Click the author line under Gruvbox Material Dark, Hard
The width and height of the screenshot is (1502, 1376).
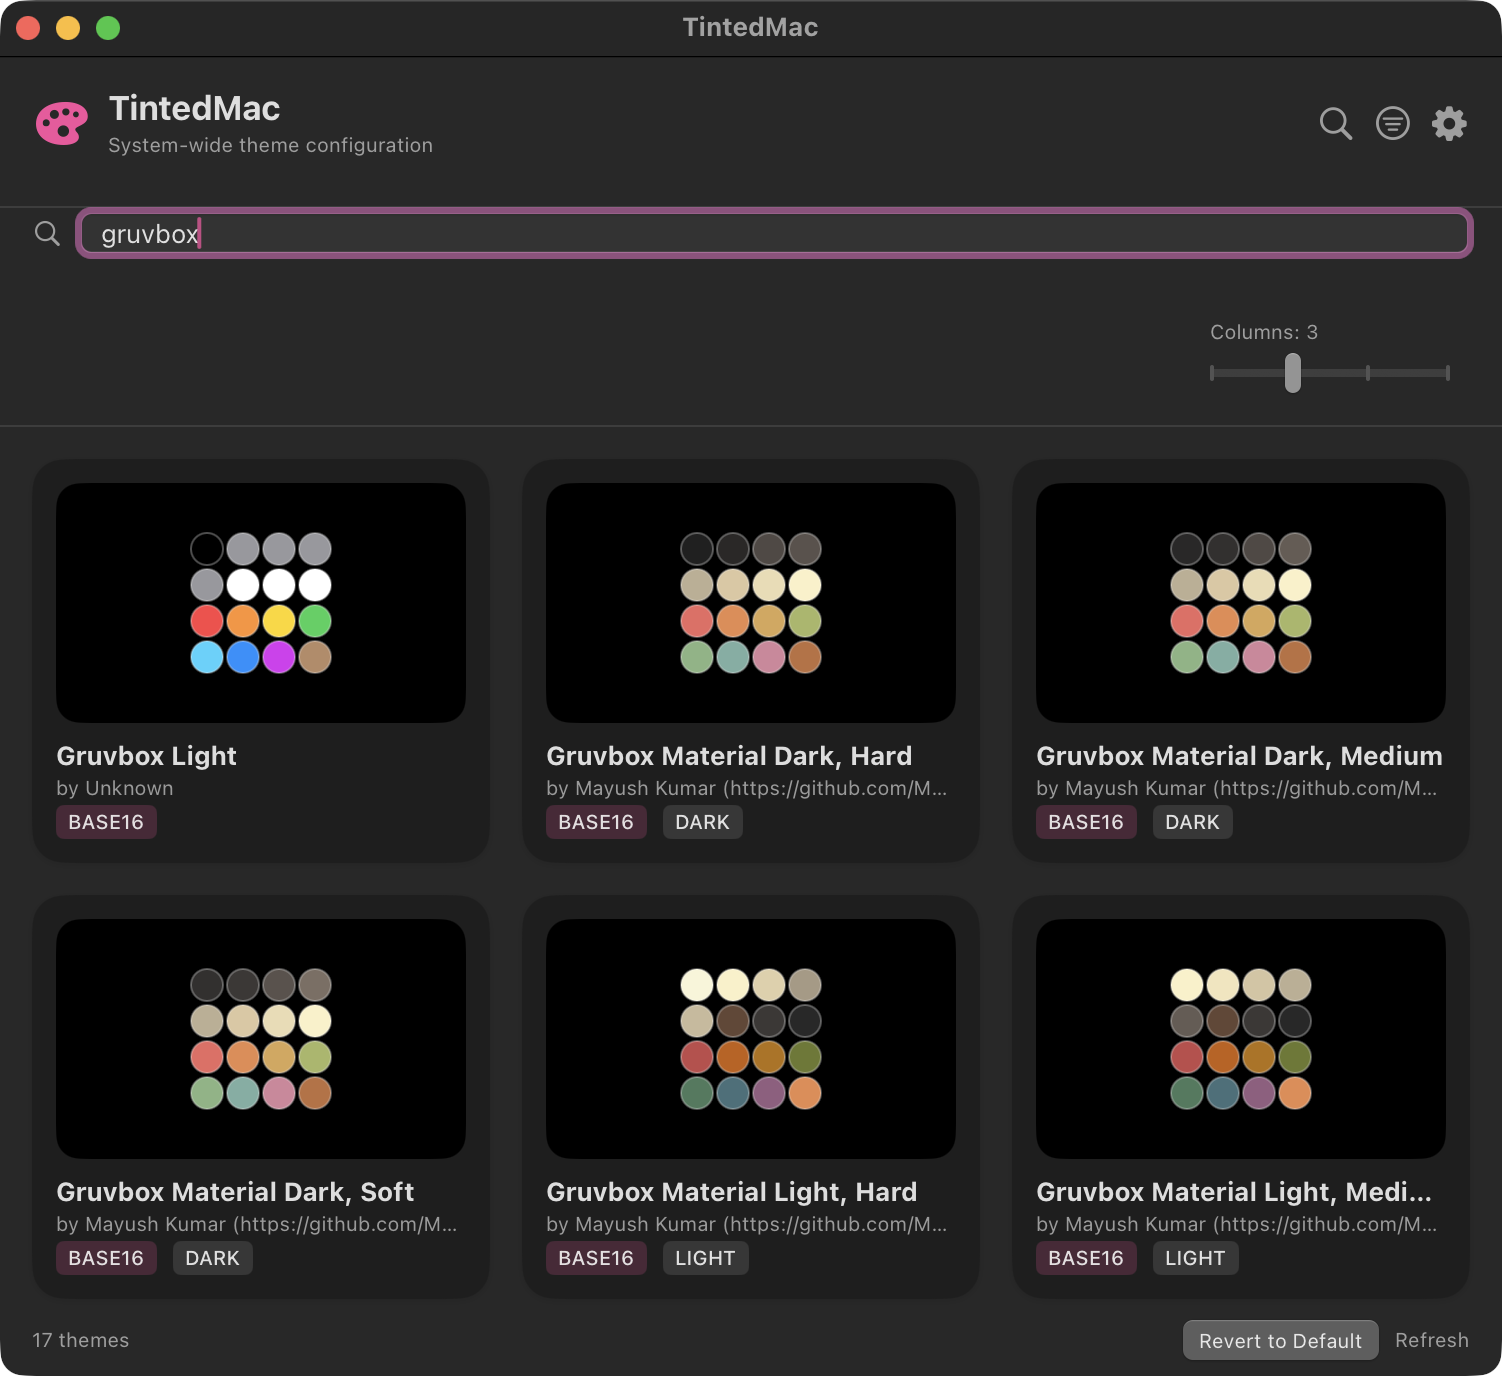tap(747, 788)
